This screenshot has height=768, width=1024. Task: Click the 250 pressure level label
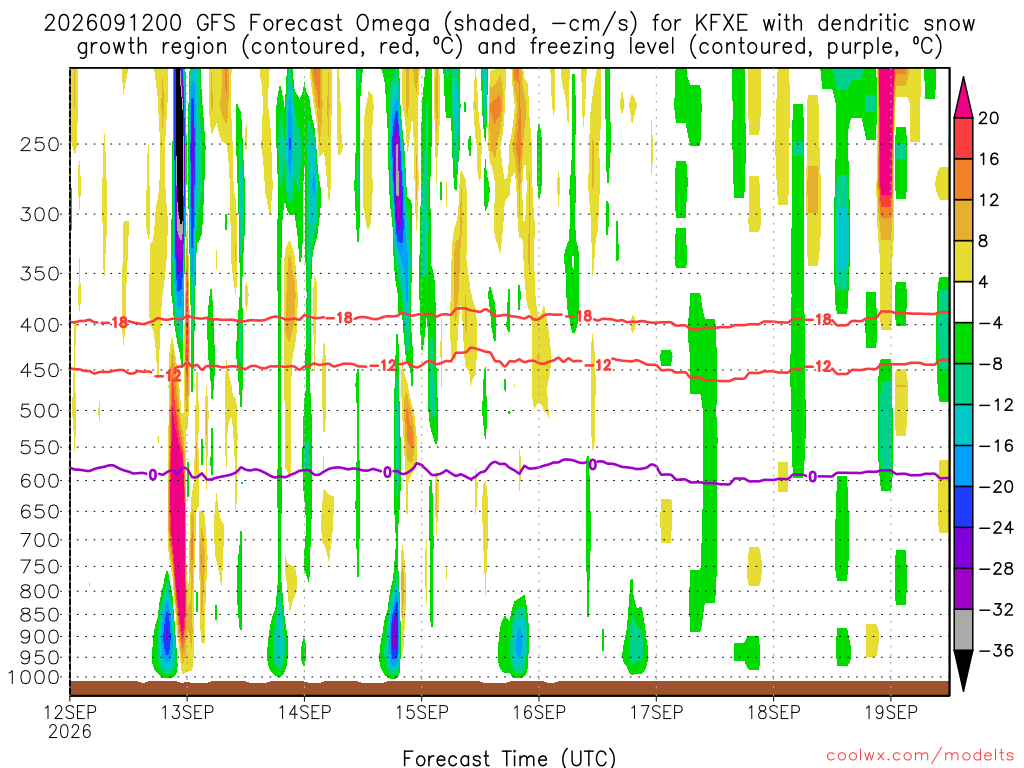40,144
